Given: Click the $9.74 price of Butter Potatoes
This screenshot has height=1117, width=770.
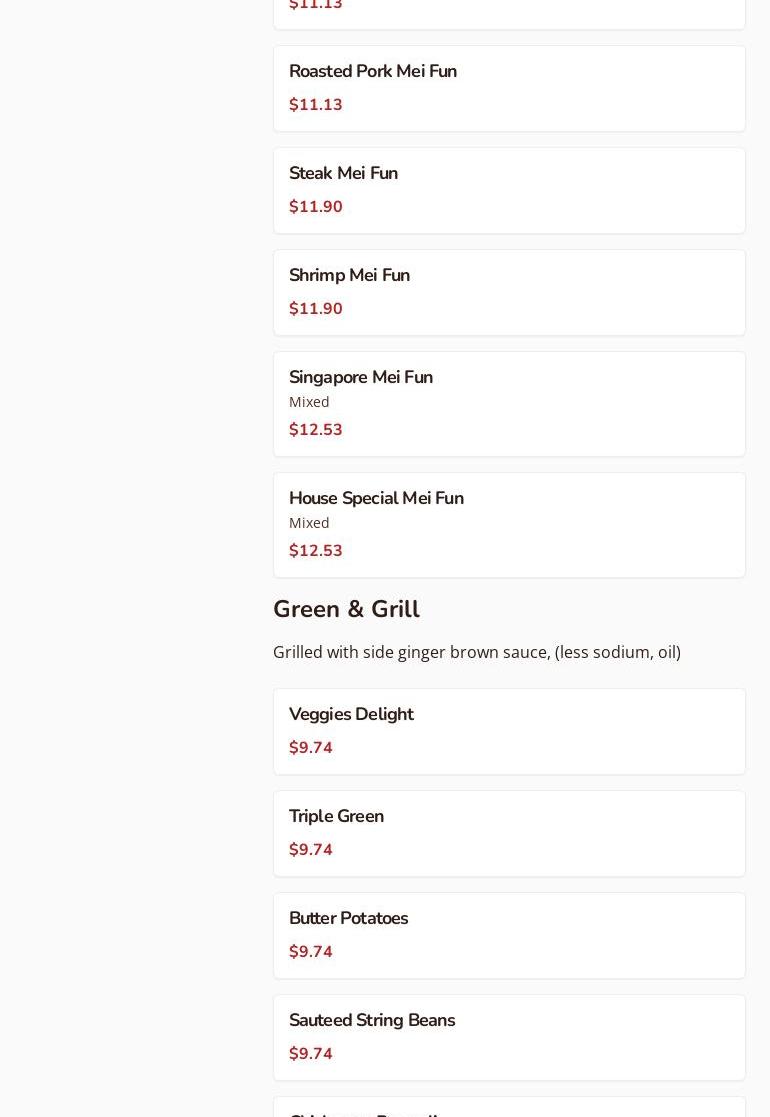Looking at the screenshot, I should point(311,952).
